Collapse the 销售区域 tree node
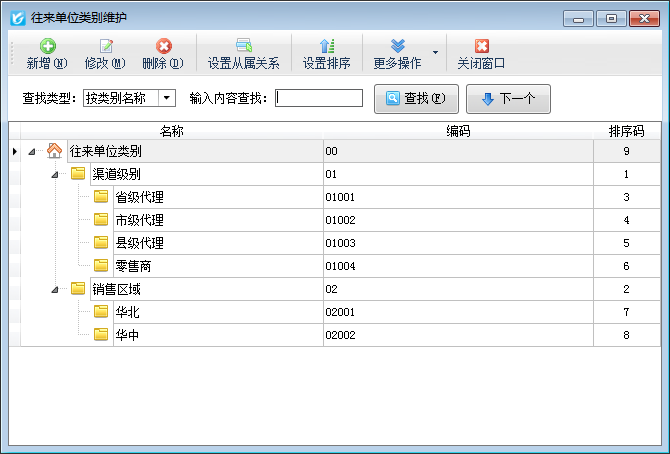Screen dimensions: 670x454 point(55,289)
